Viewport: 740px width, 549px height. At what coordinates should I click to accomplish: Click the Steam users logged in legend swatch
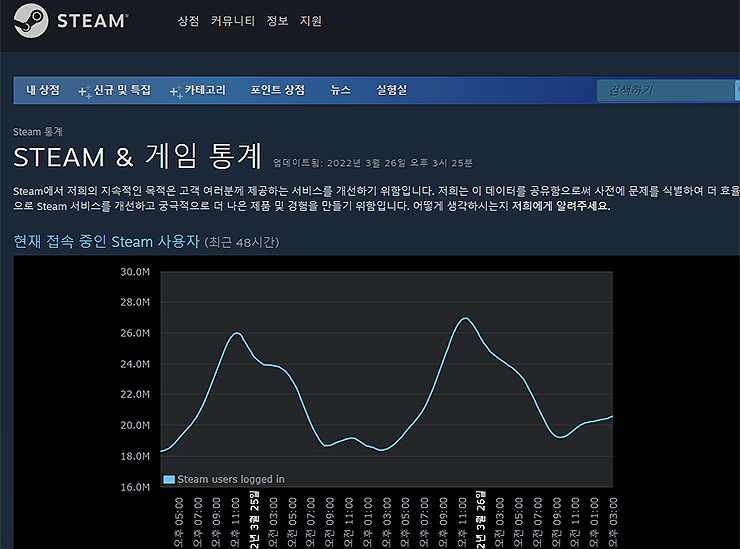point(169,480)
